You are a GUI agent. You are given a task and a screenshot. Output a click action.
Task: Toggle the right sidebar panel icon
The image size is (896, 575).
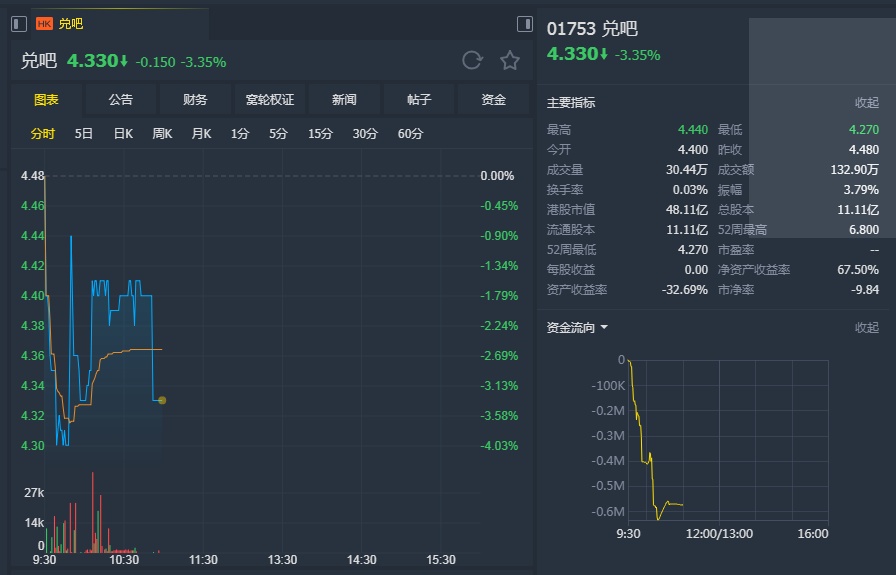(x=525, y=24)
